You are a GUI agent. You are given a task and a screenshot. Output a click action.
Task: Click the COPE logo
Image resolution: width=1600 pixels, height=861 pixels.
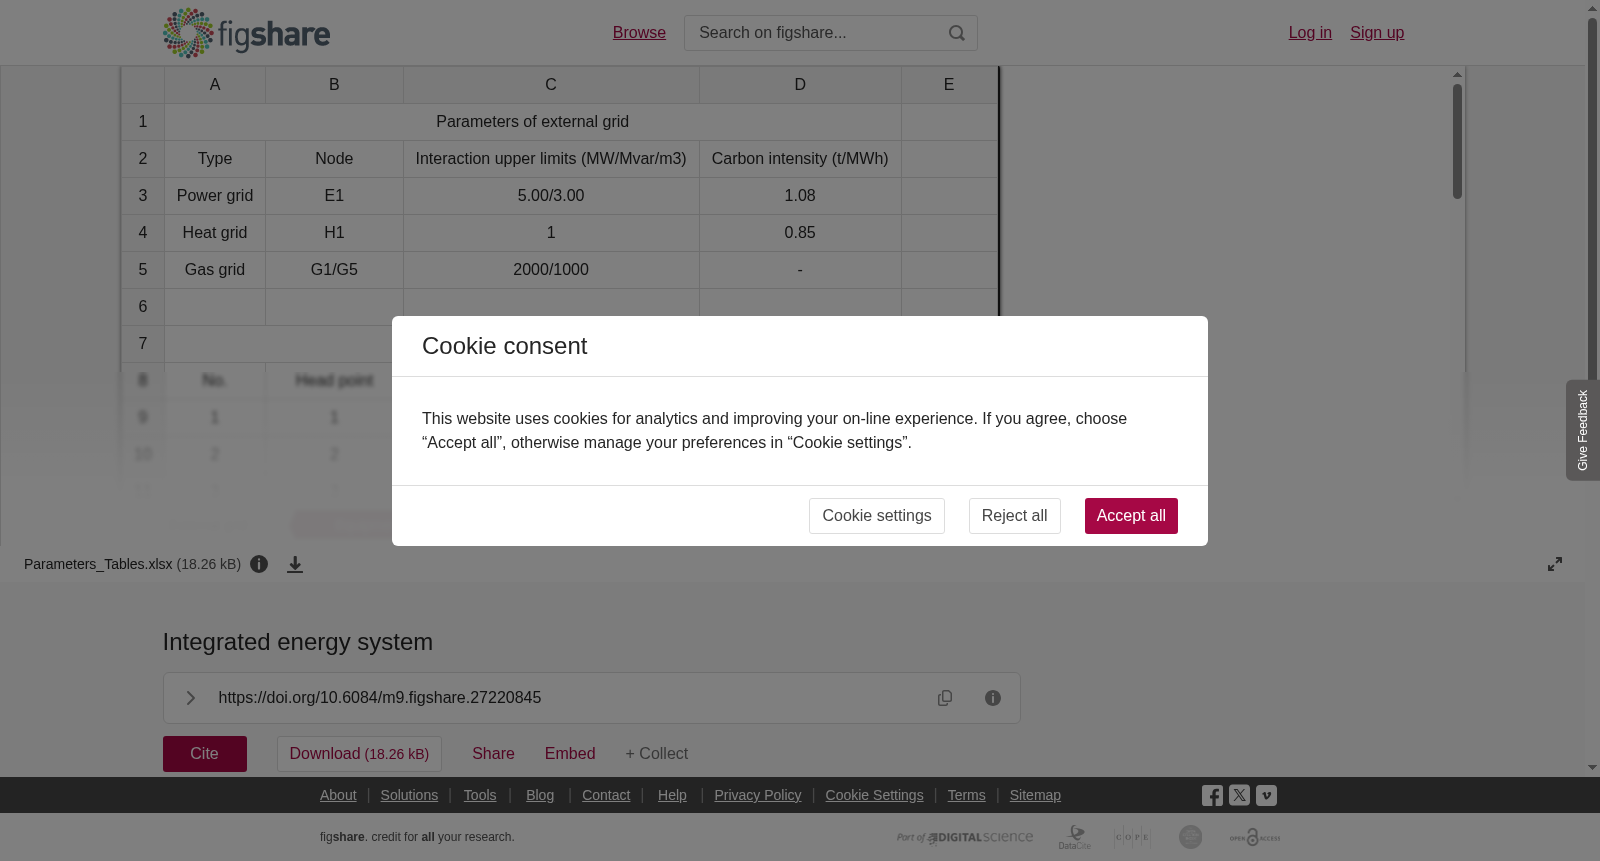coord(1132,837)
